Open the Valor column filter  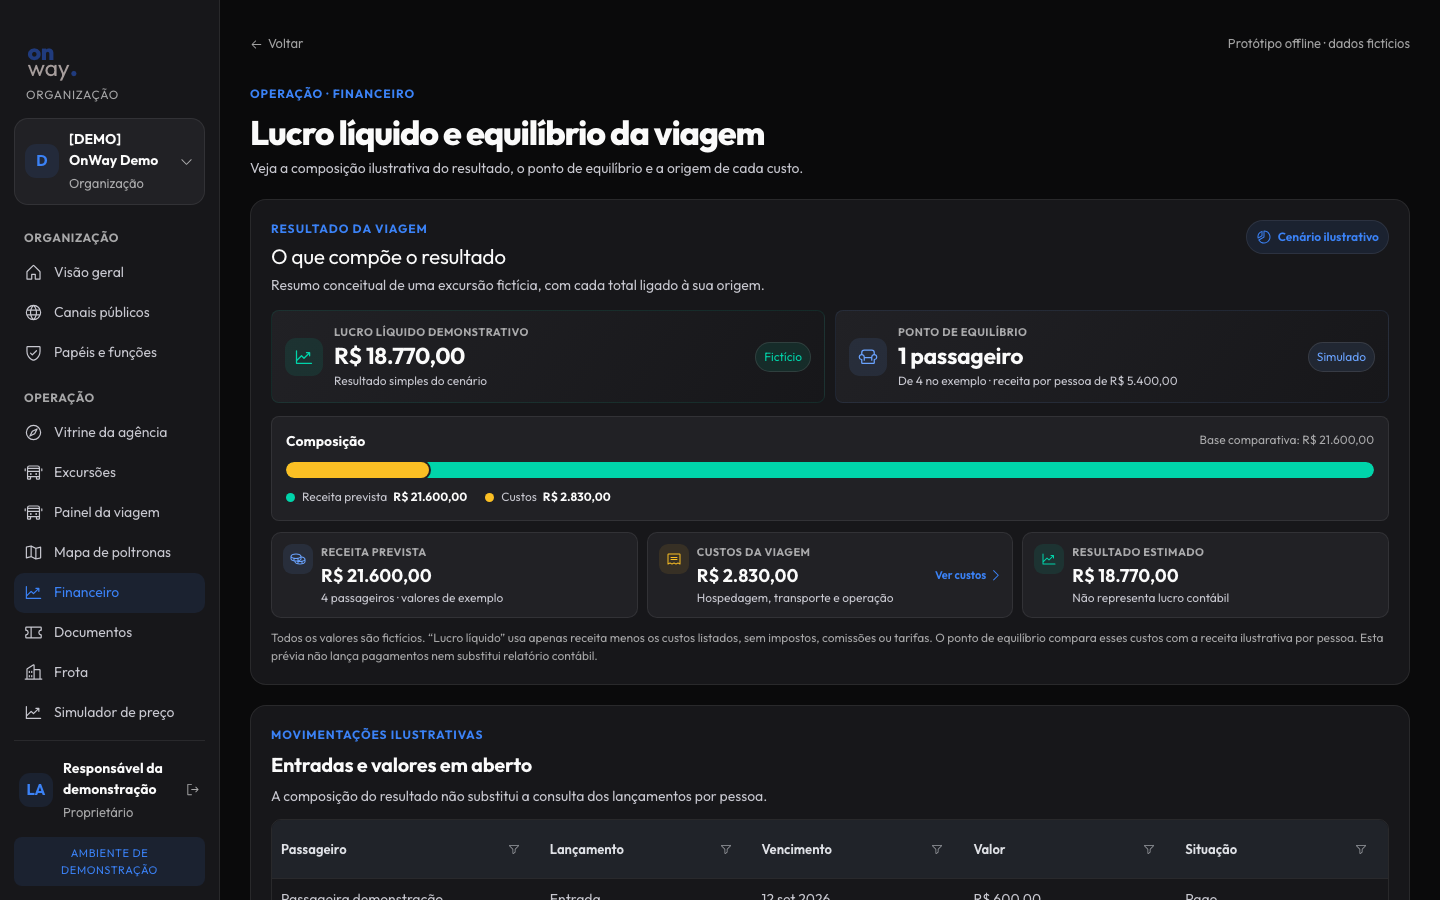click(x=1149, y=849)
